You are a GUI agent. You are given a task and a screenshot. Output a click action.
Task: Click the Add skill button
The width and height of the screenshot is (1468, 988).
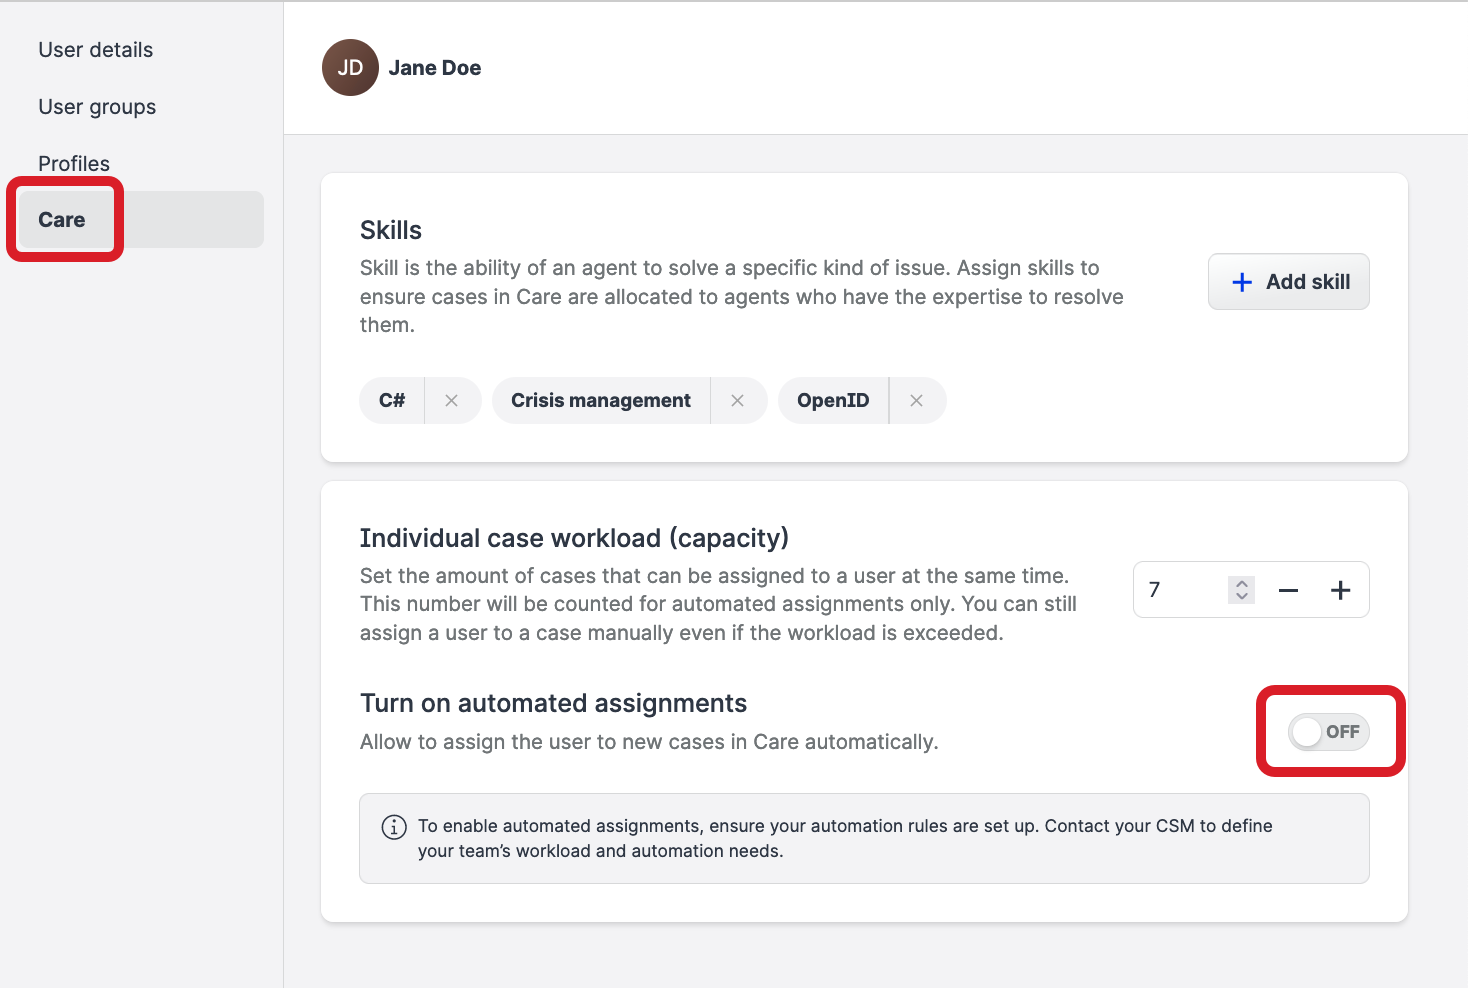tap(1288, 281)
